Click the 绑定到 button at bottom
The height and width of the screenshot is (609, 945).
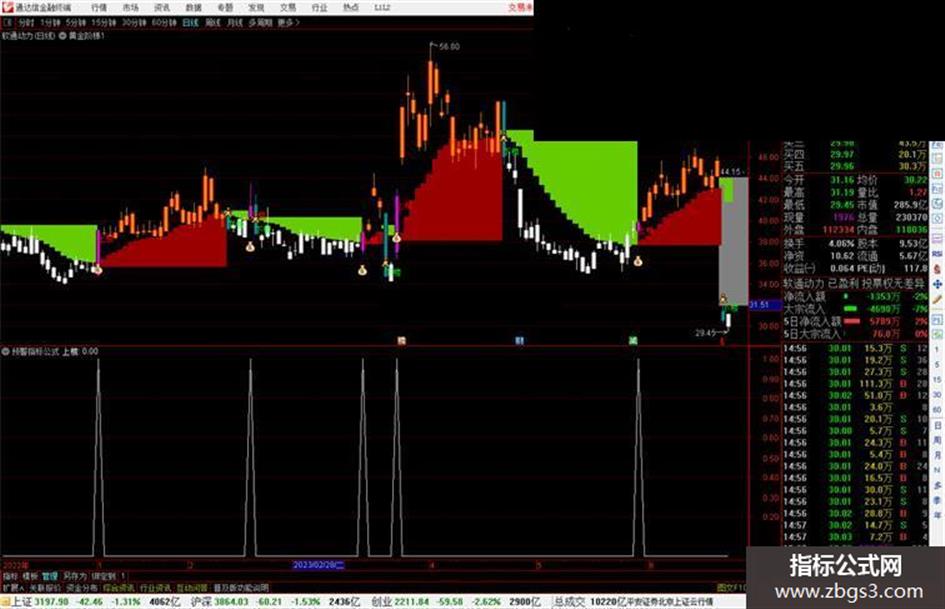click(x=104, y=576)
